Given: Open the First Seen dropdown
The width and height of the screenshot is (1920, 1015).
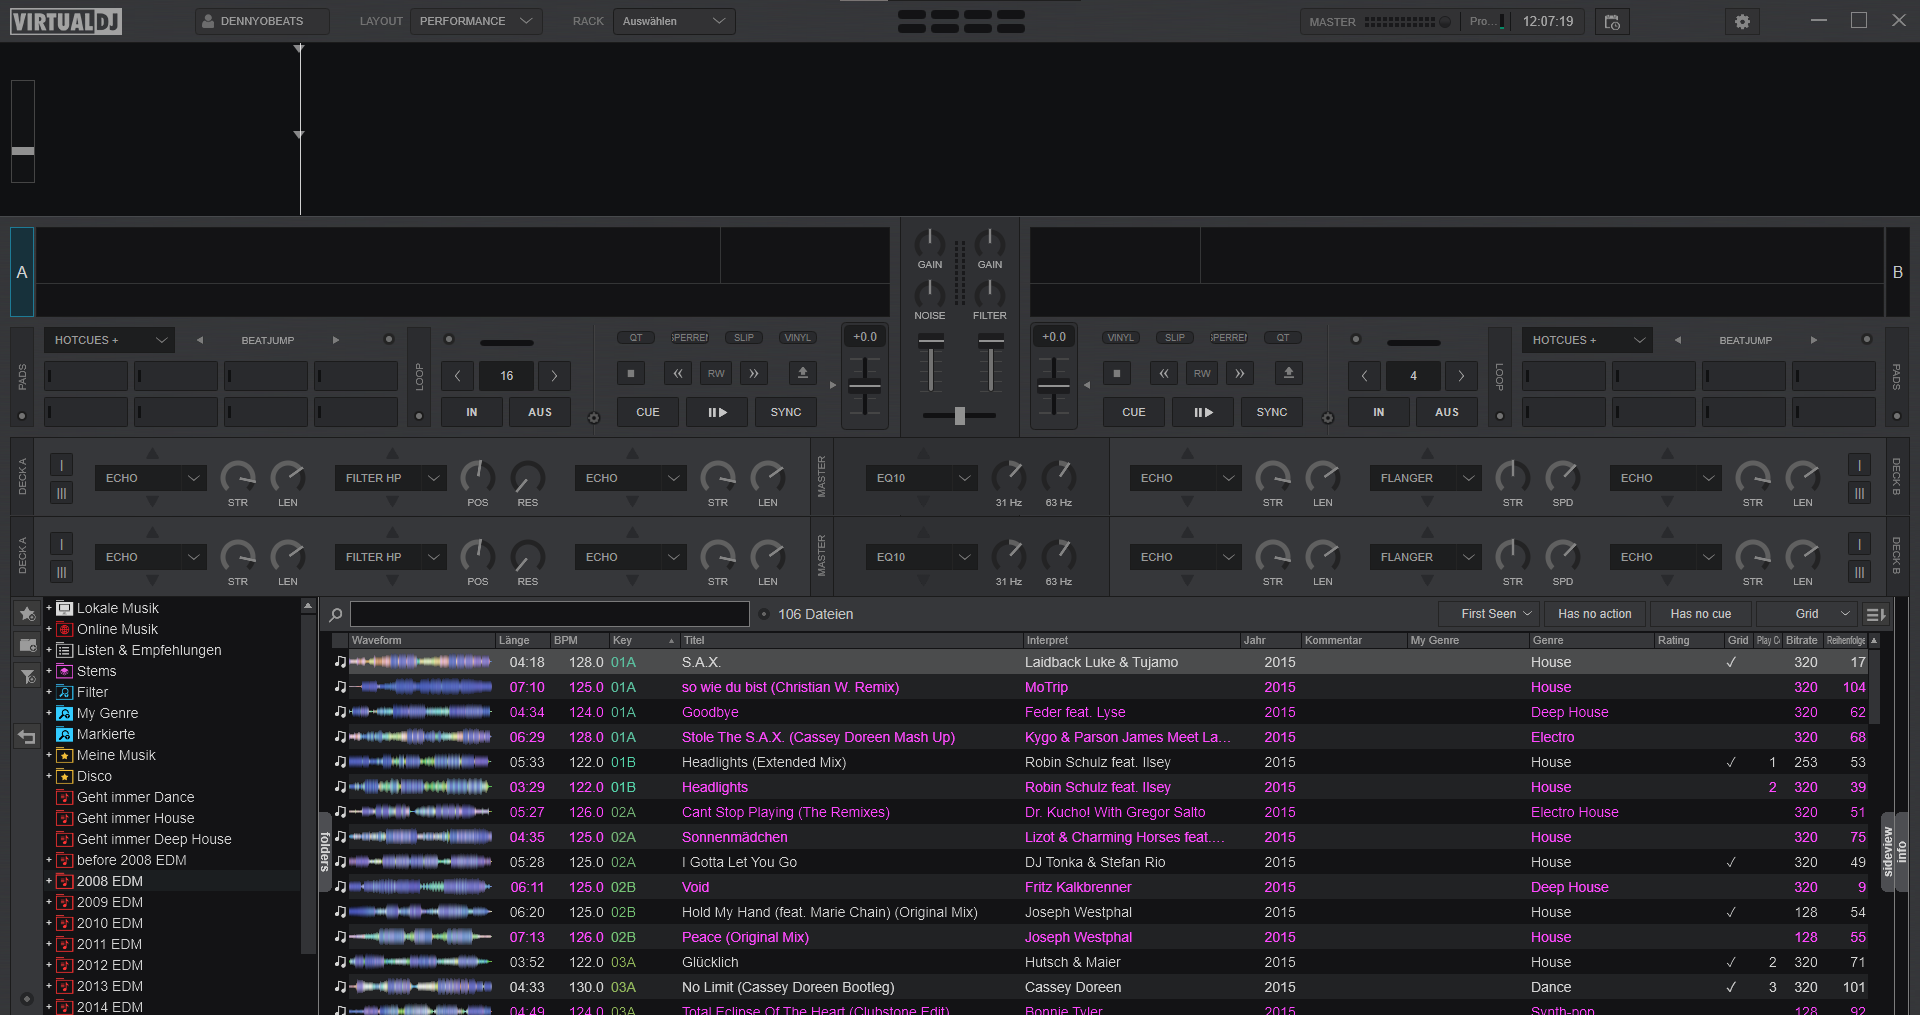Looking at the screenshot, I should pyautogui.click(x=1489, y=614).
